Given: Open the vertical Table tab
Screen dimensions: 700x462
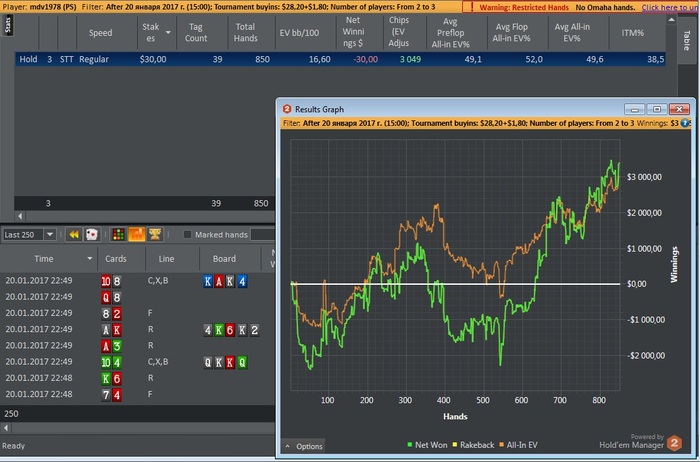Looking at the screenshot, I should (687, 40).
